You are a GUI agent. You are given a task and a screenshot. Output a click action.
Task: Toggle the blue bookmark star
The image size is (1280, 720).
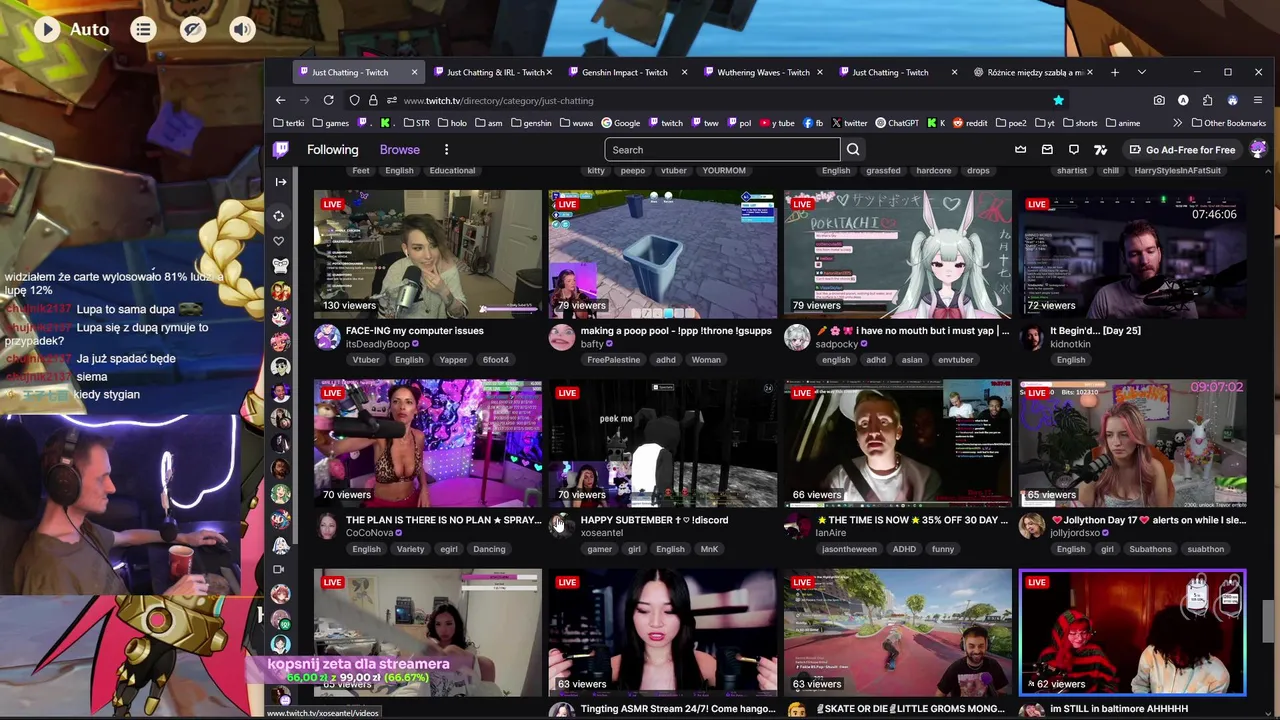coord(1058,100)
